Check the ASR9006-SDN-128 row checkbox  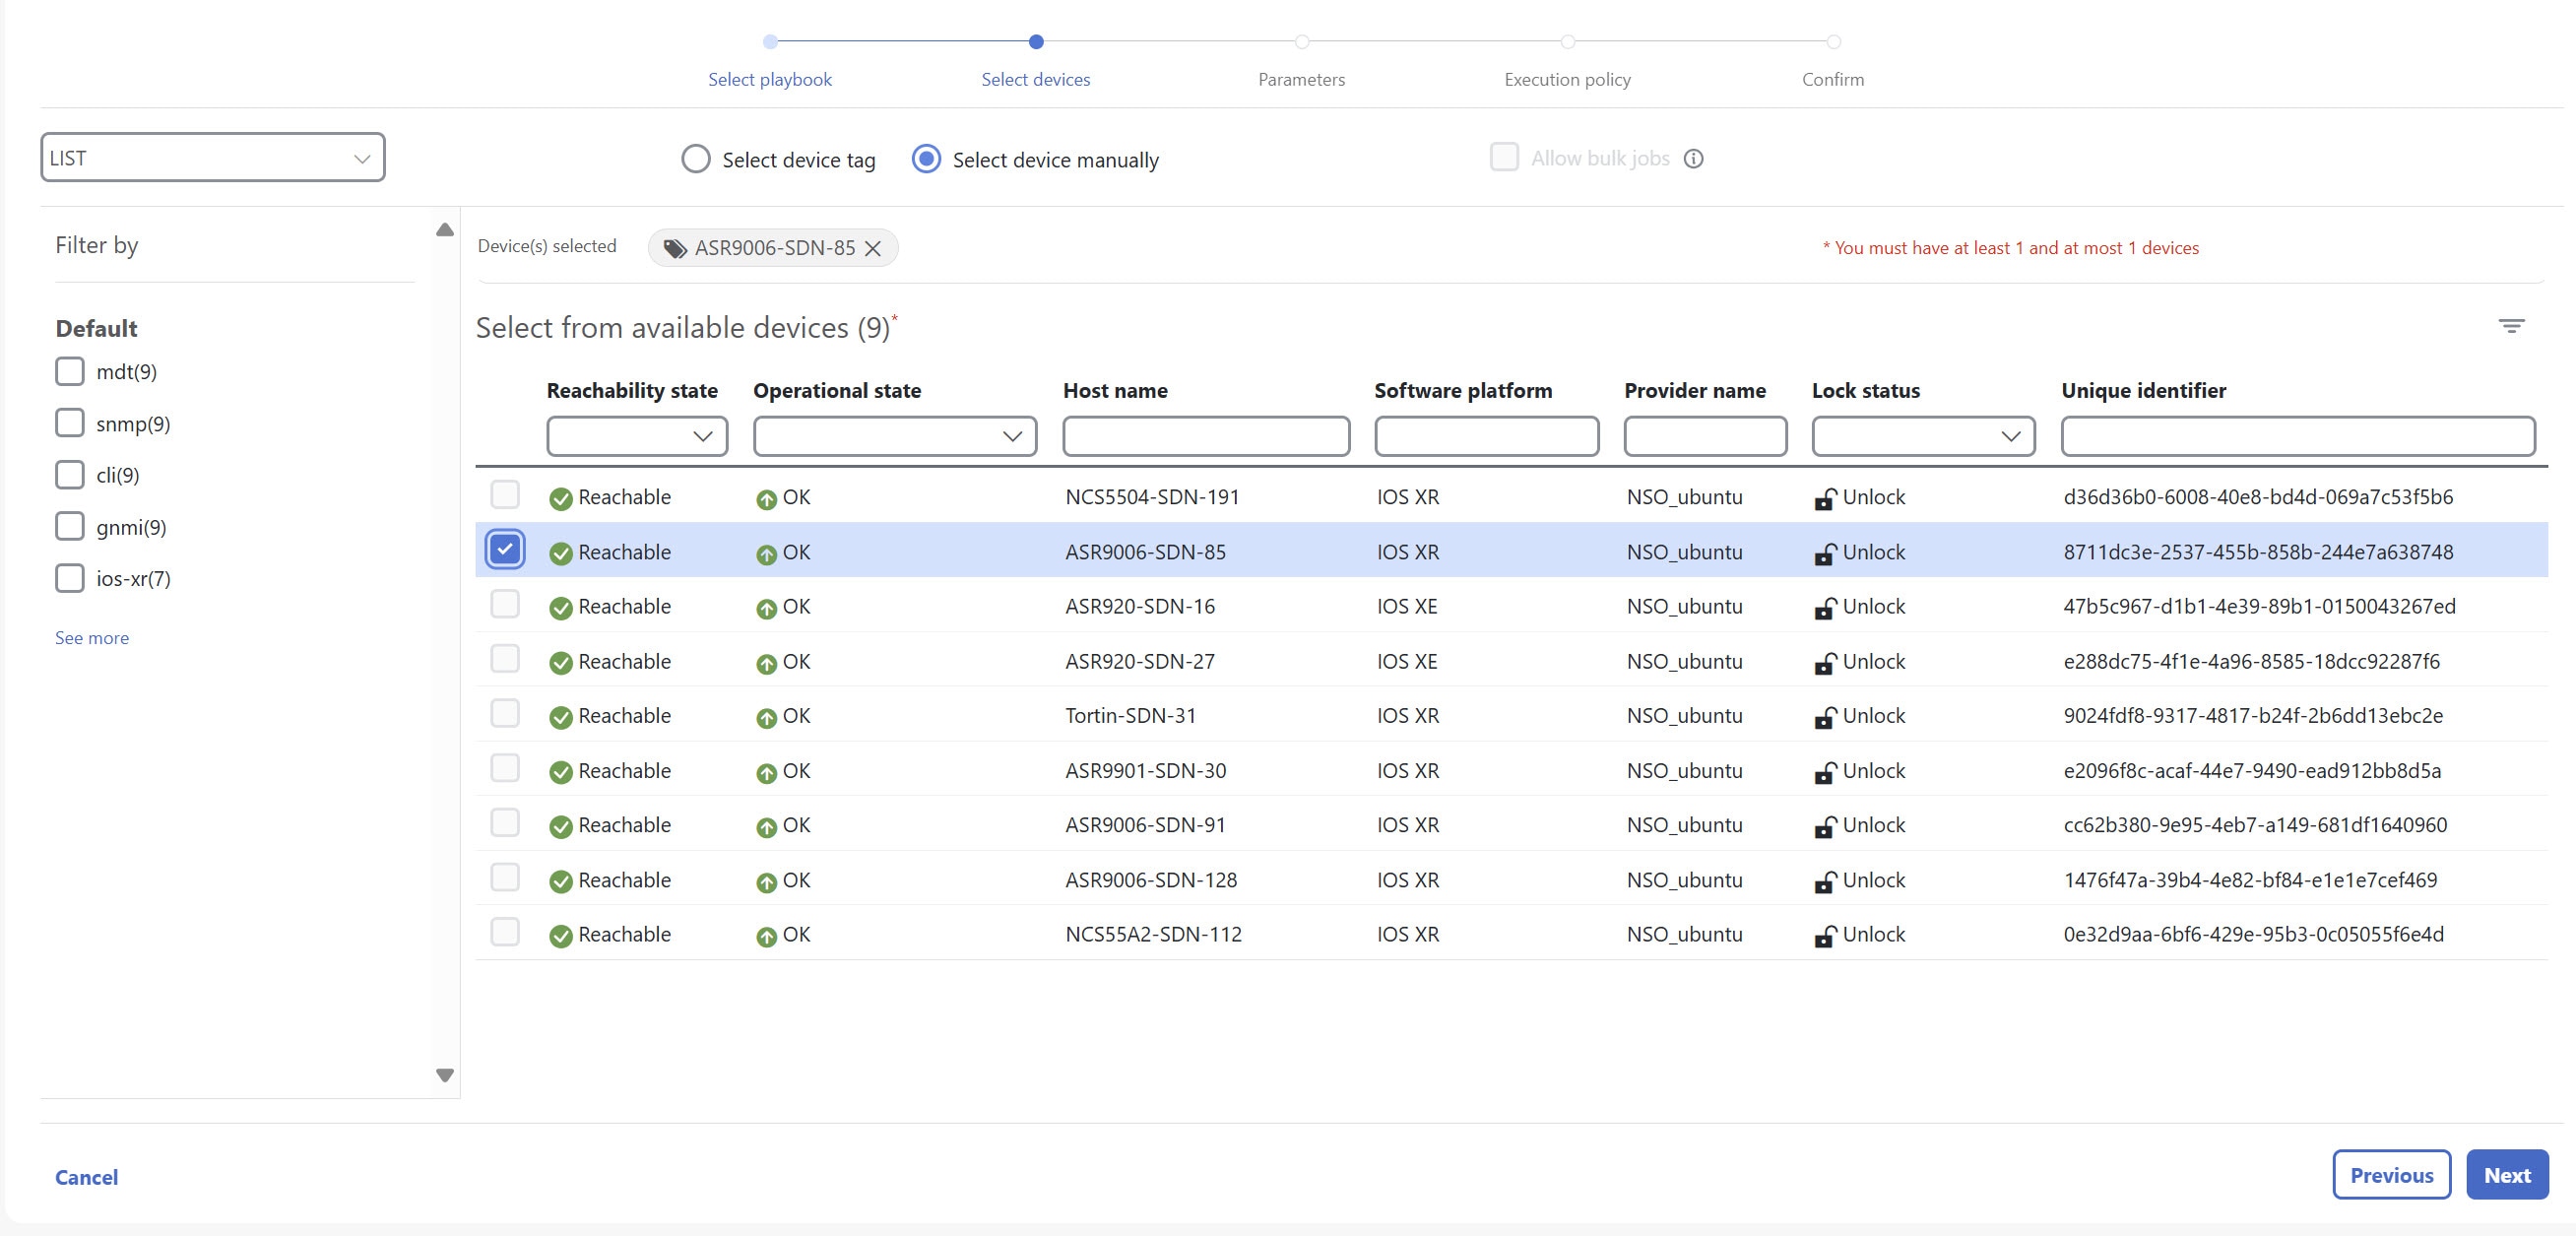click(x=505, y=877)
